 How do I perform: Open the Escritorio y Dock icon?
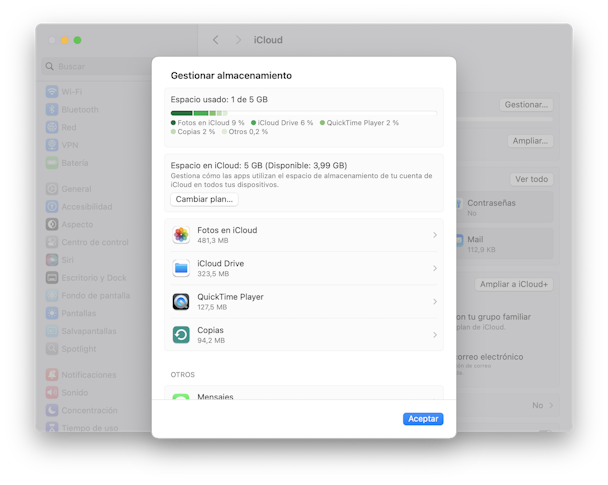(x=52, y=278)
